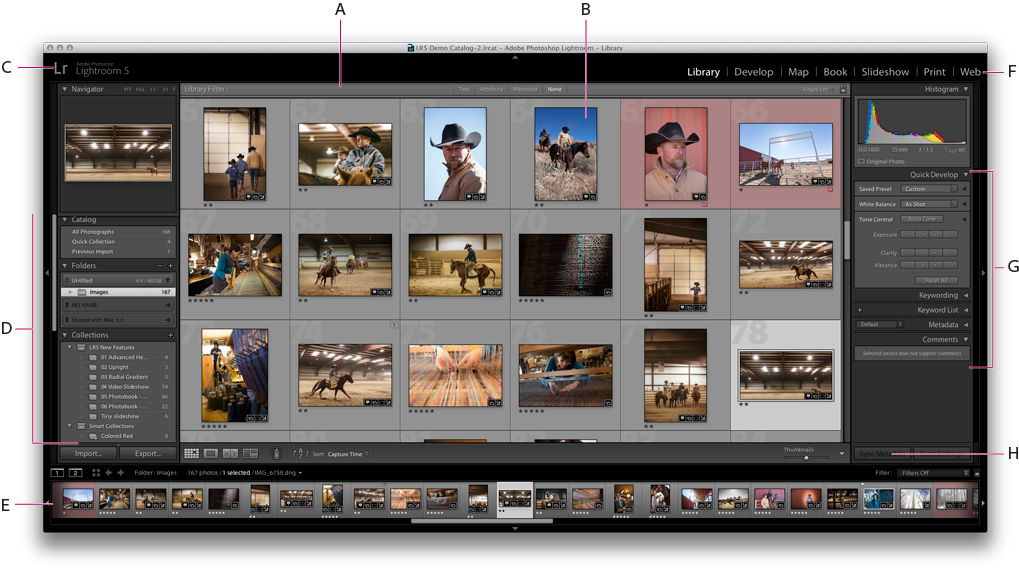Click the Export button

148,453
